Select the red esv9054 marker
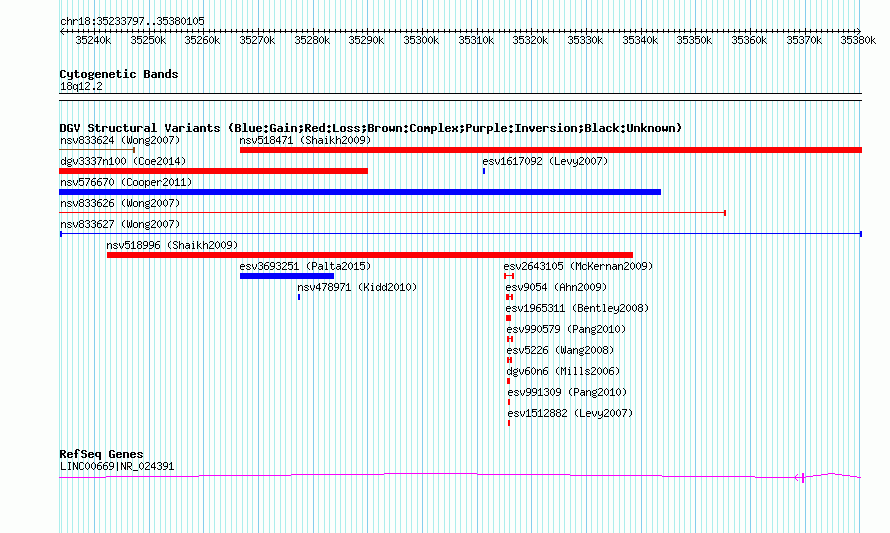The image size is (890, 533). point(509,297)
